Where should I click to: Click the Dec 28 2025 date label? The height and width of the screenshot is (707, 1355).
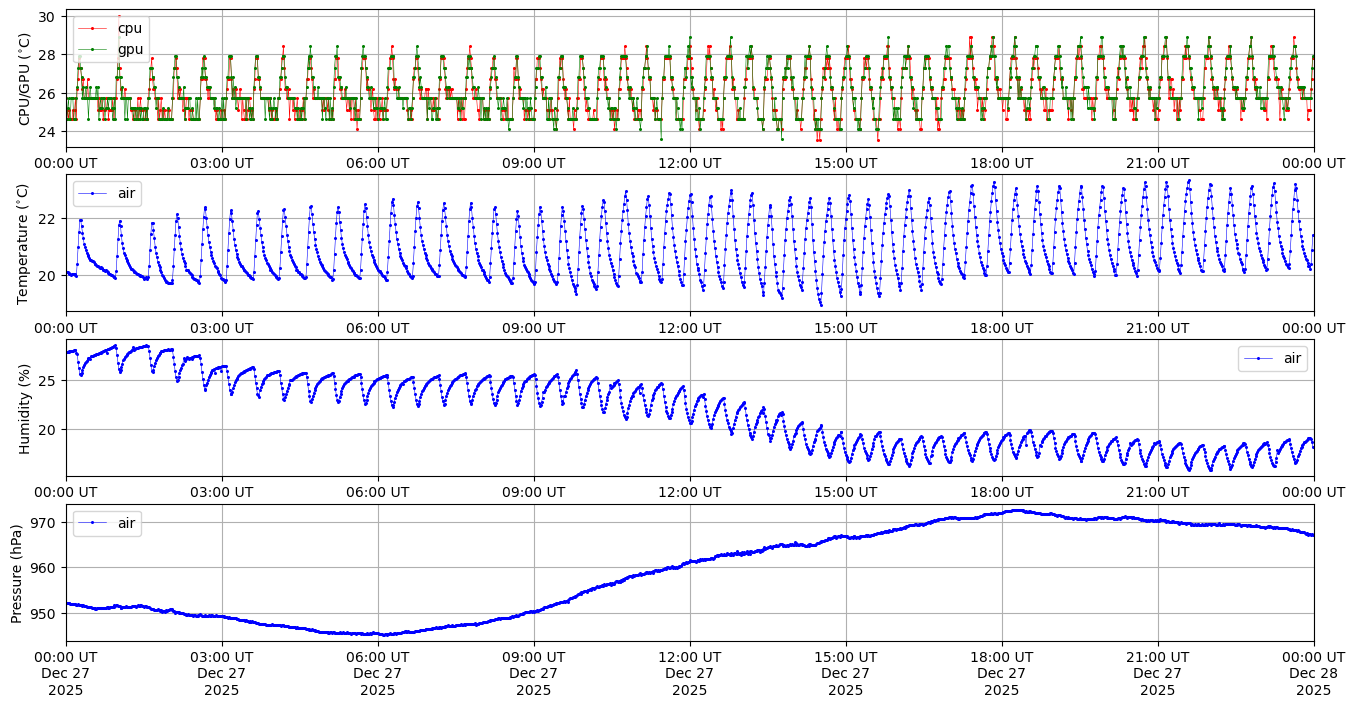tap(1313, 672)
